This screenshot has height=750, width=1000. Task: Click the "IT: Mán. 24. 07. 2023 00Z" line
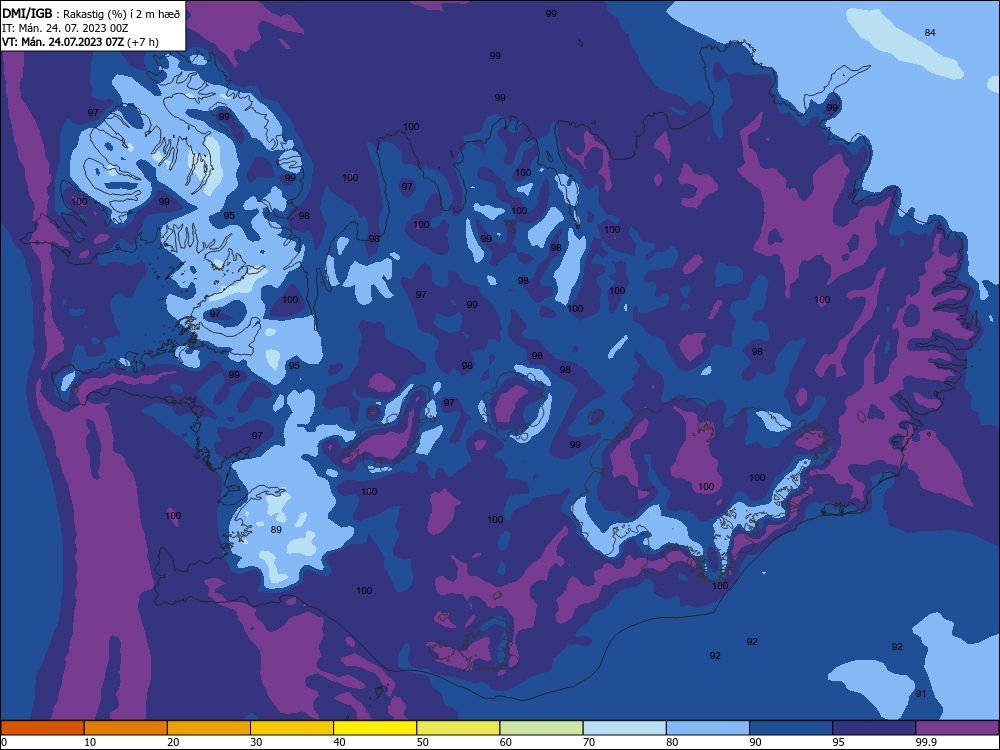coord(65,28)
